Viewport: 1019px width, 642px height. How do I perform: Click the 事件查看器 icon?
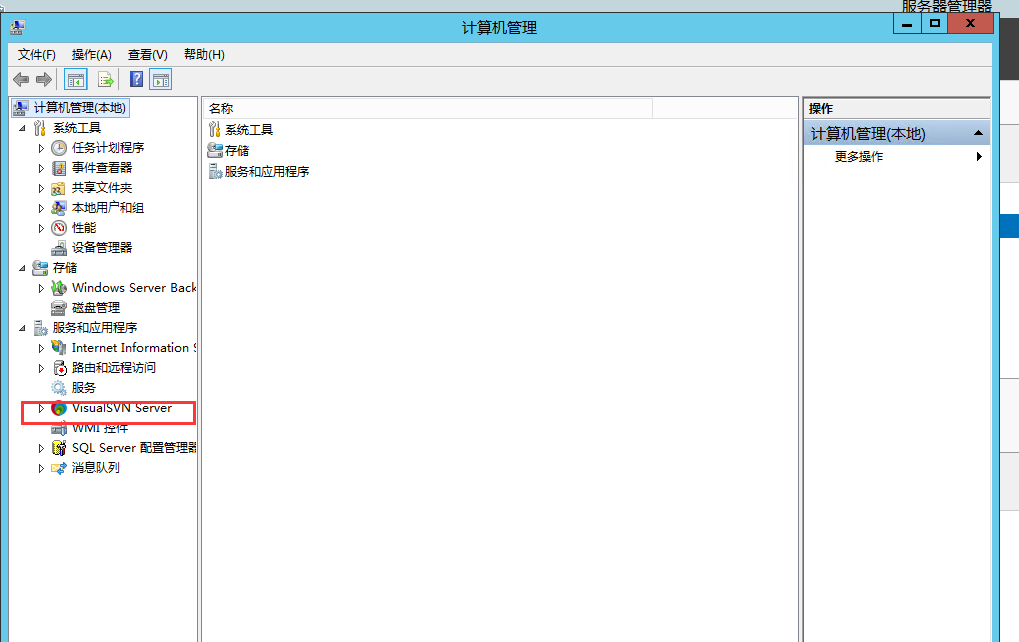tap(59, 168)
